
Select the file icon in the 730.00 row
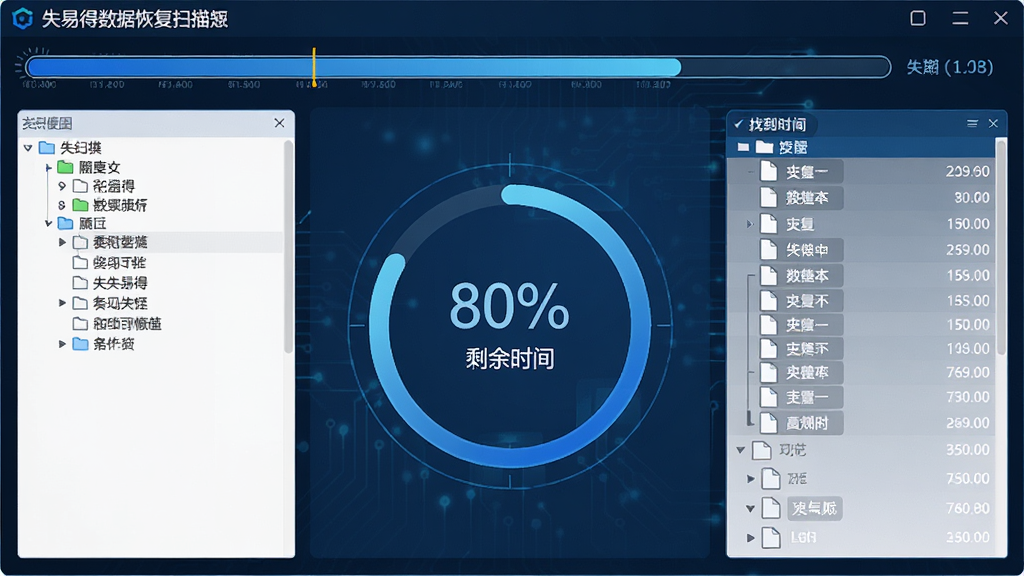(x=769, y=397)
